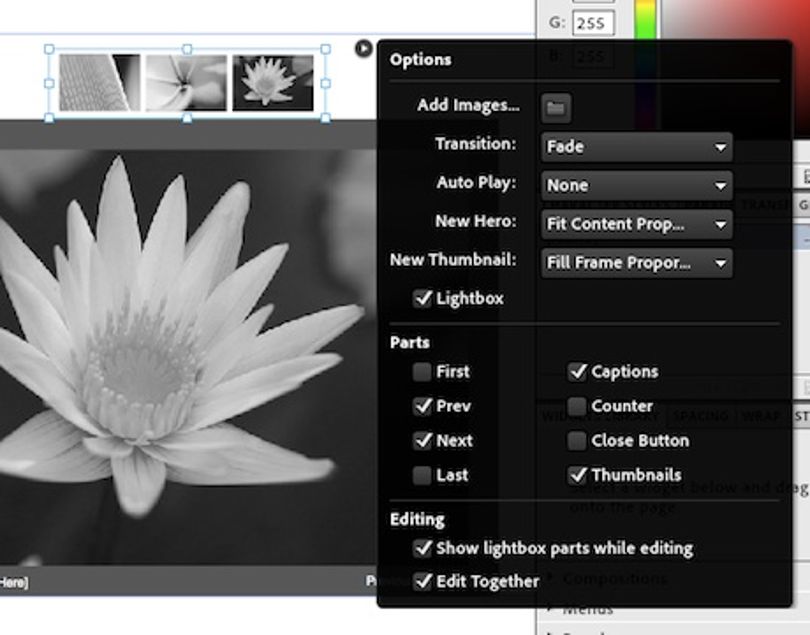Click the green color slider strip
810x635 pixels.
tap(645, 19)
